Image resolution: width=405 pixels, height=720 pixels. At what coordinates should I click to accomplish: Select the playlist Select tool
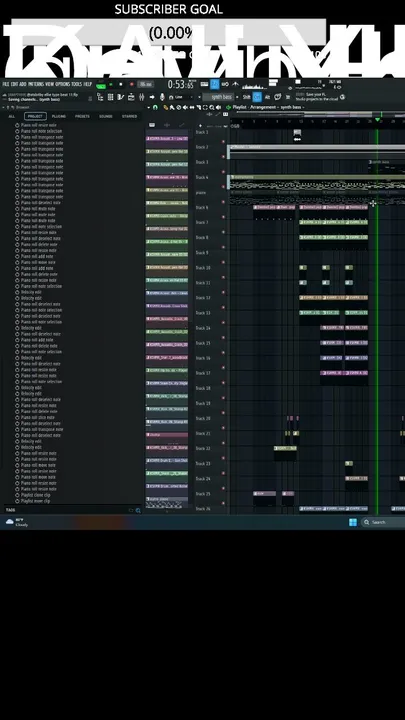pyautogui.click(x=205, y=107)
